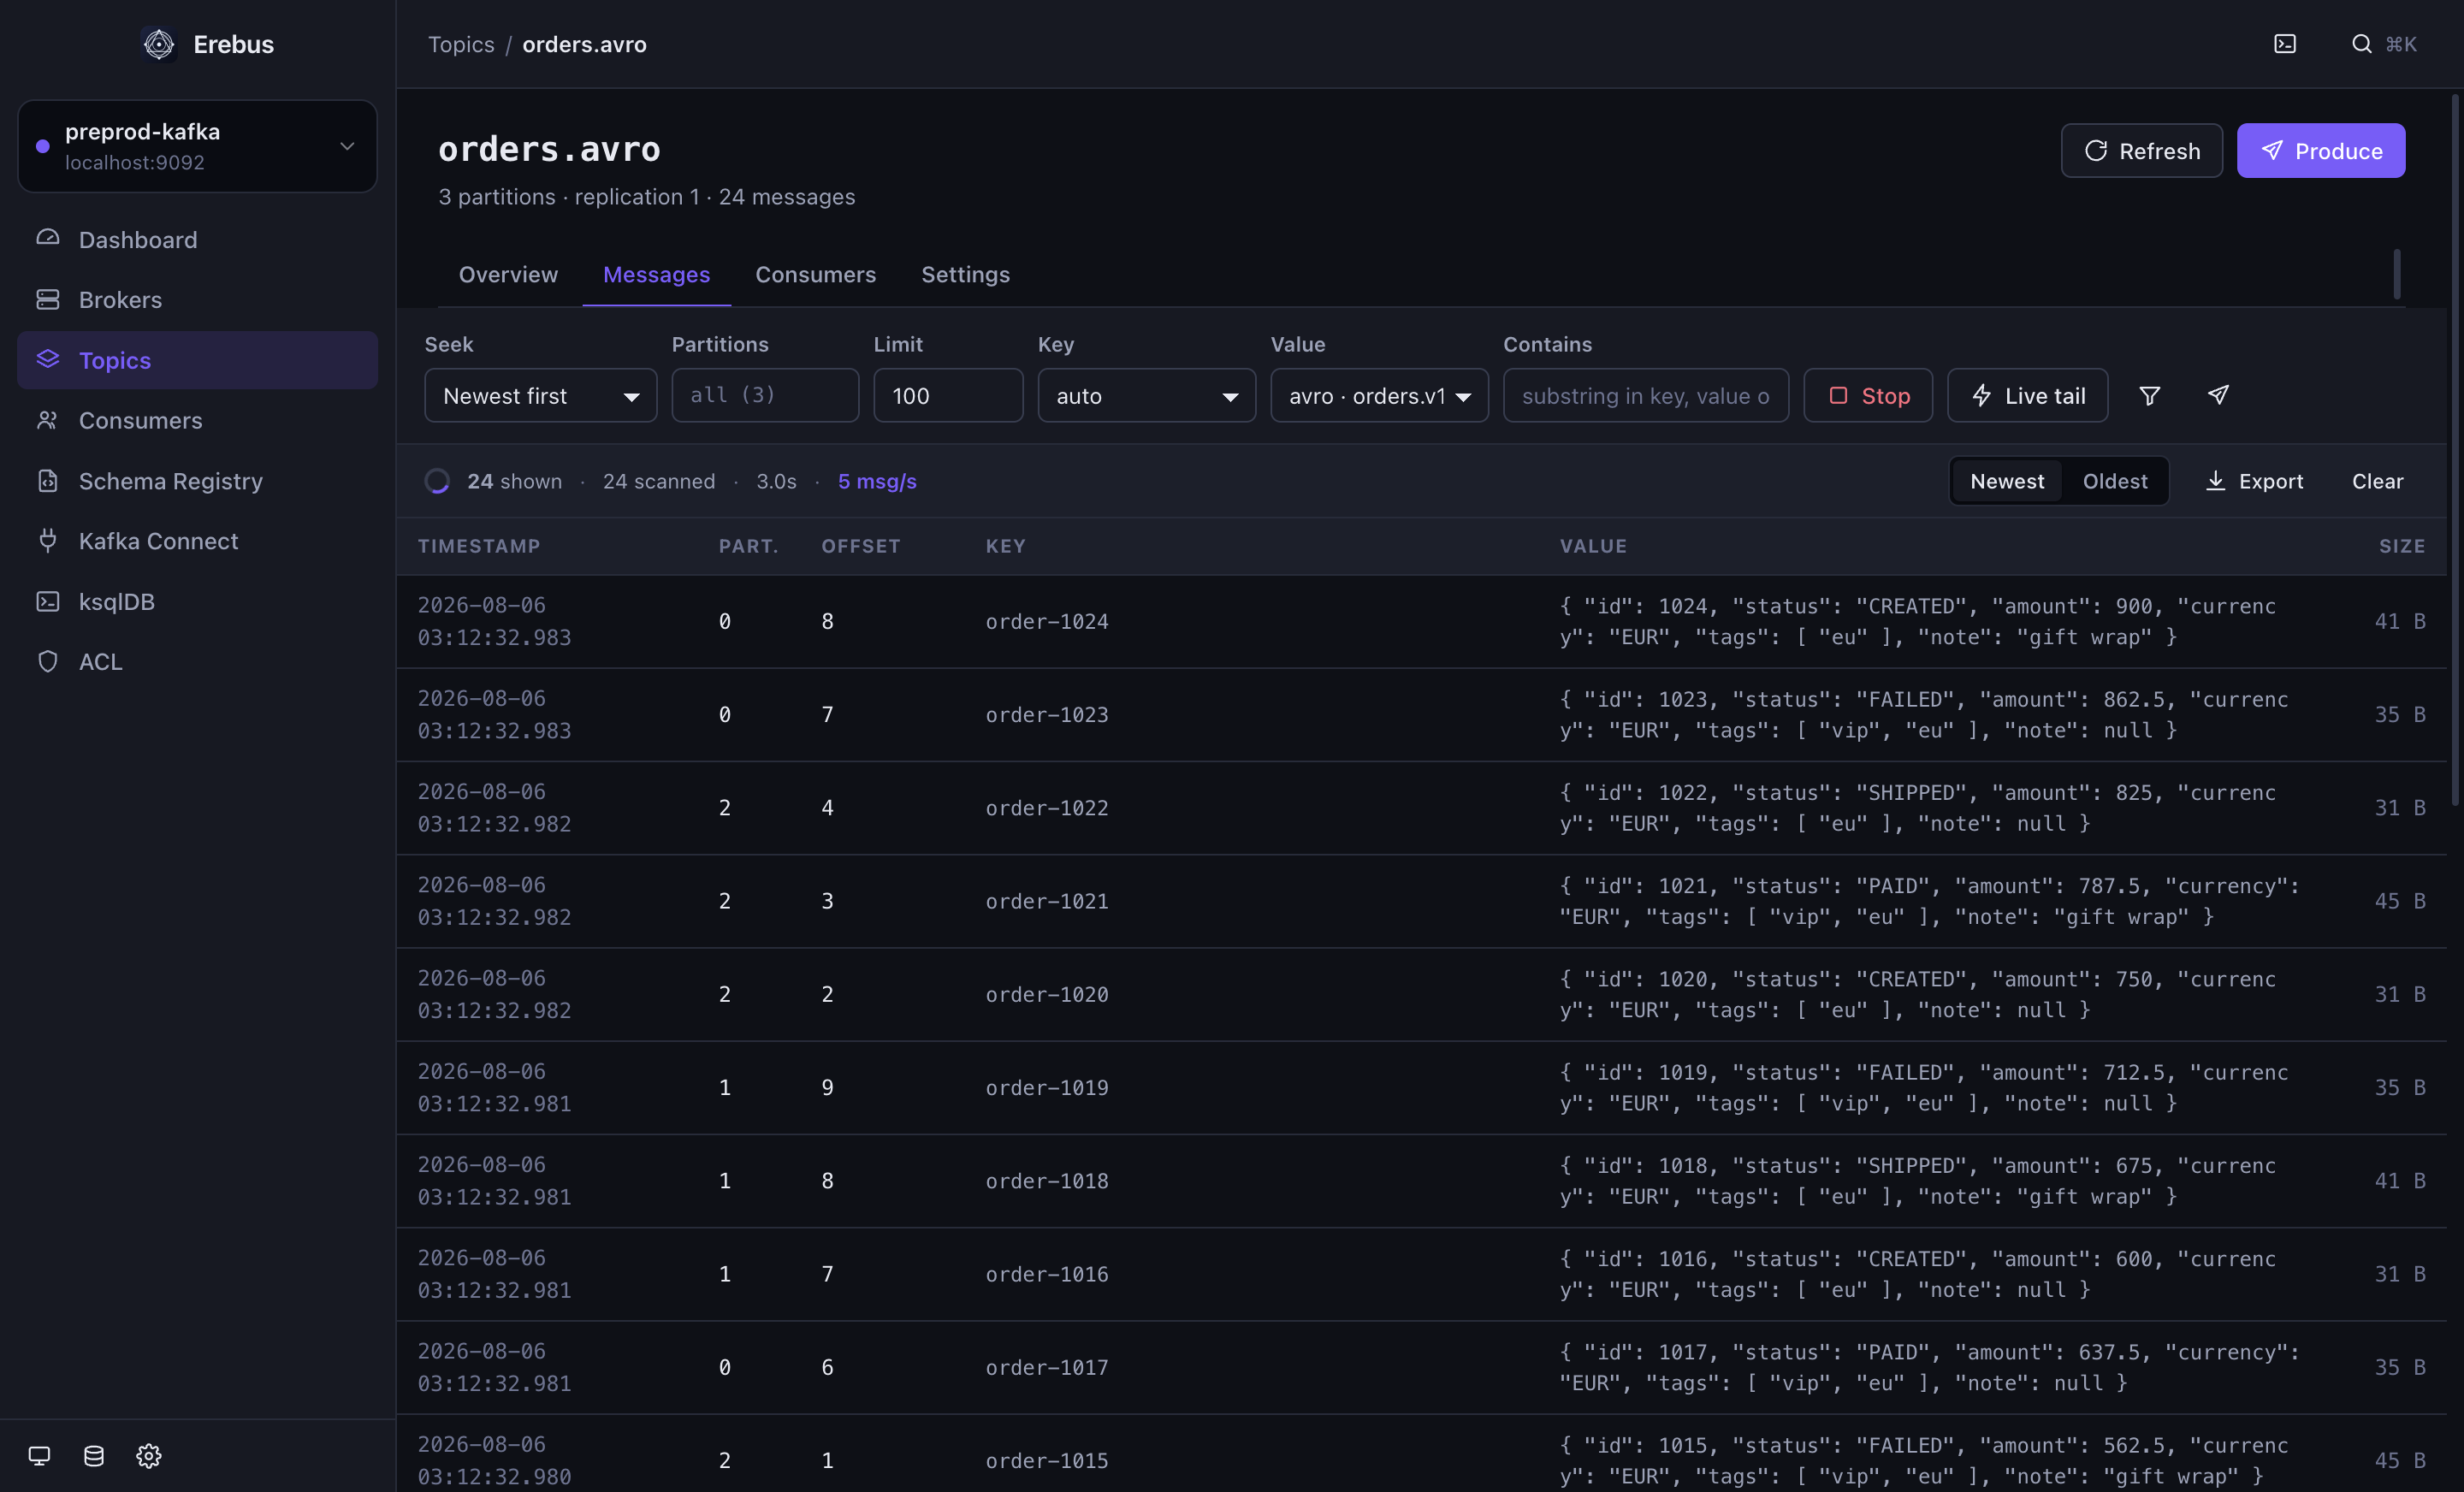Open the search command palette icon

(2361, 44)
